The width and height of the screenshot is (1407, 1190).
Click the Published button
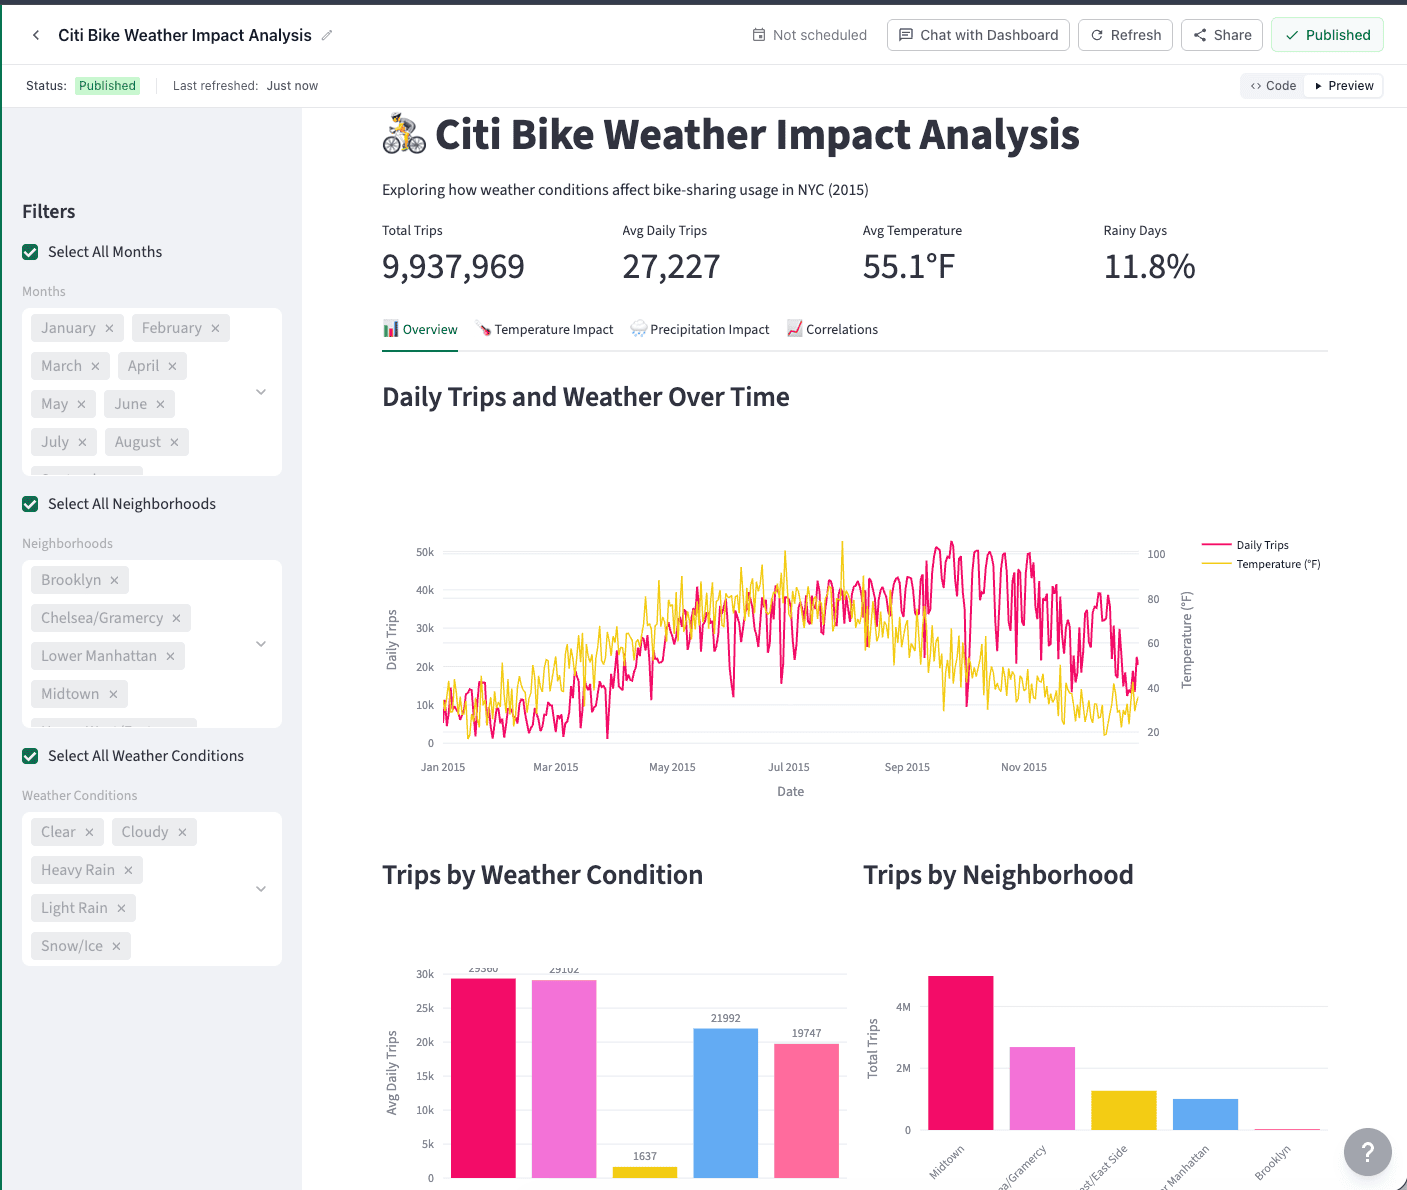point(1327,34)
